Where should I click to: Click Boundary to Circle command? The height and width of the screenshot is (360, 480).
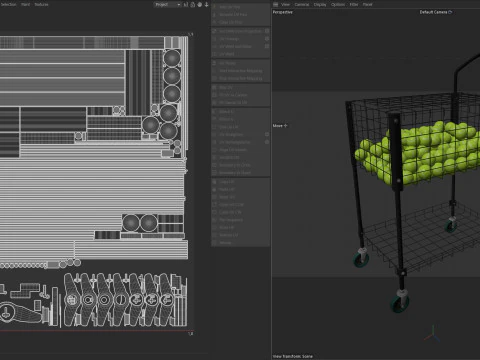pos(241,165)
